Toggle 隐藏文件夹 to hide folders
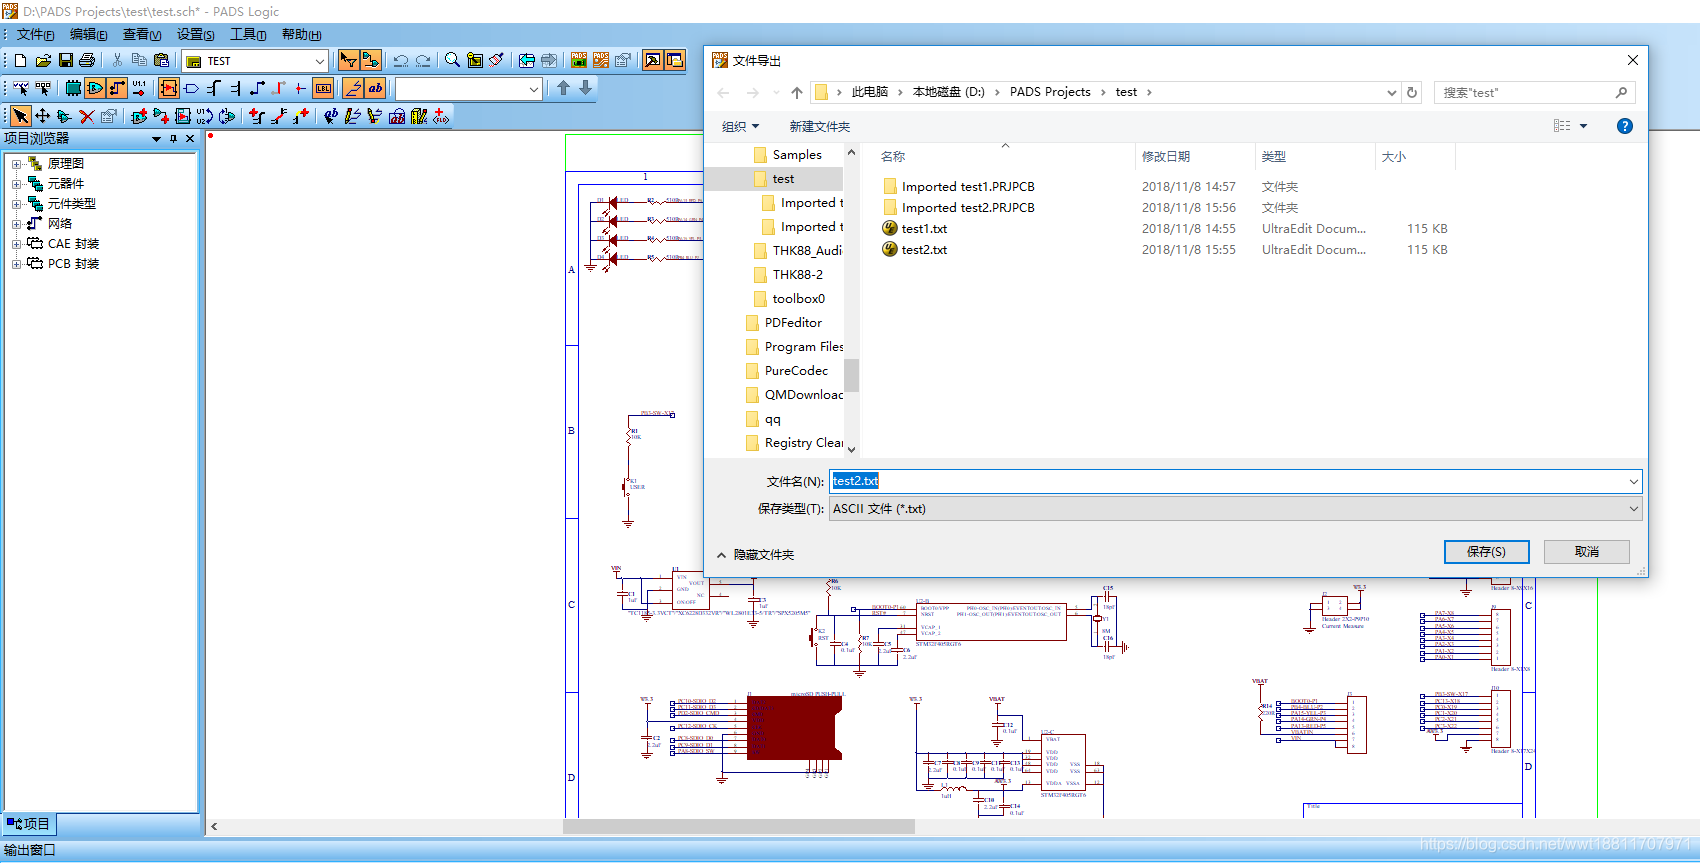 coord(755,555)
